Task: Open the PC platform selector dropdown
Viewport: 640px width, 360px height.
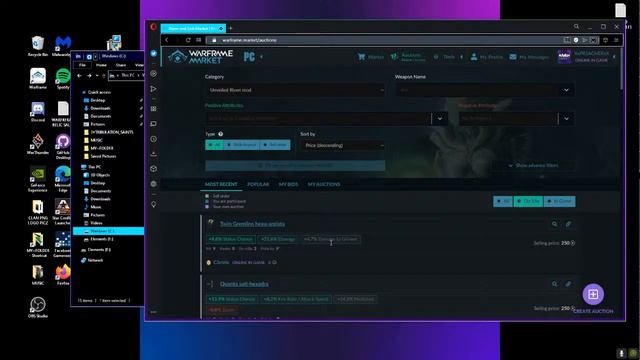Action: click(253, 57)
